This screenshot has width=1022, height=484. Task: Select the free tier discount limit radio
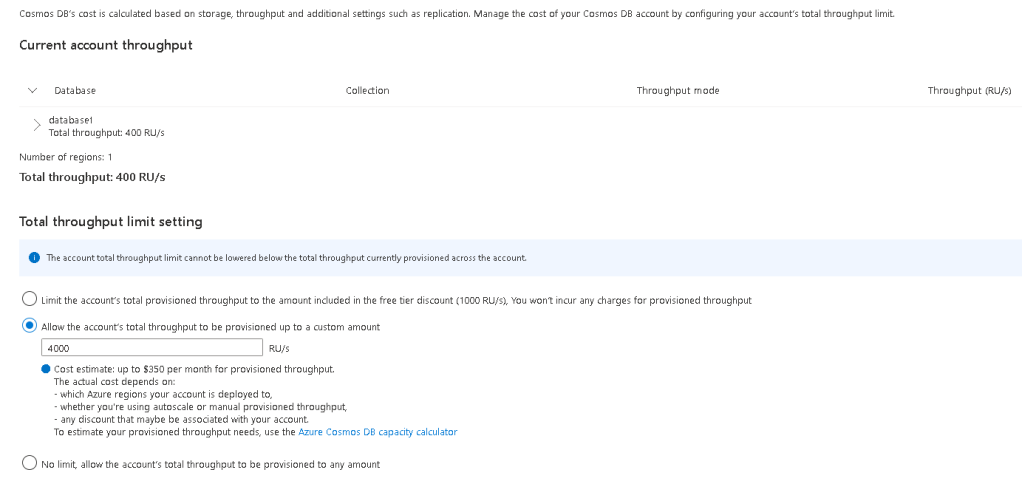29,299
